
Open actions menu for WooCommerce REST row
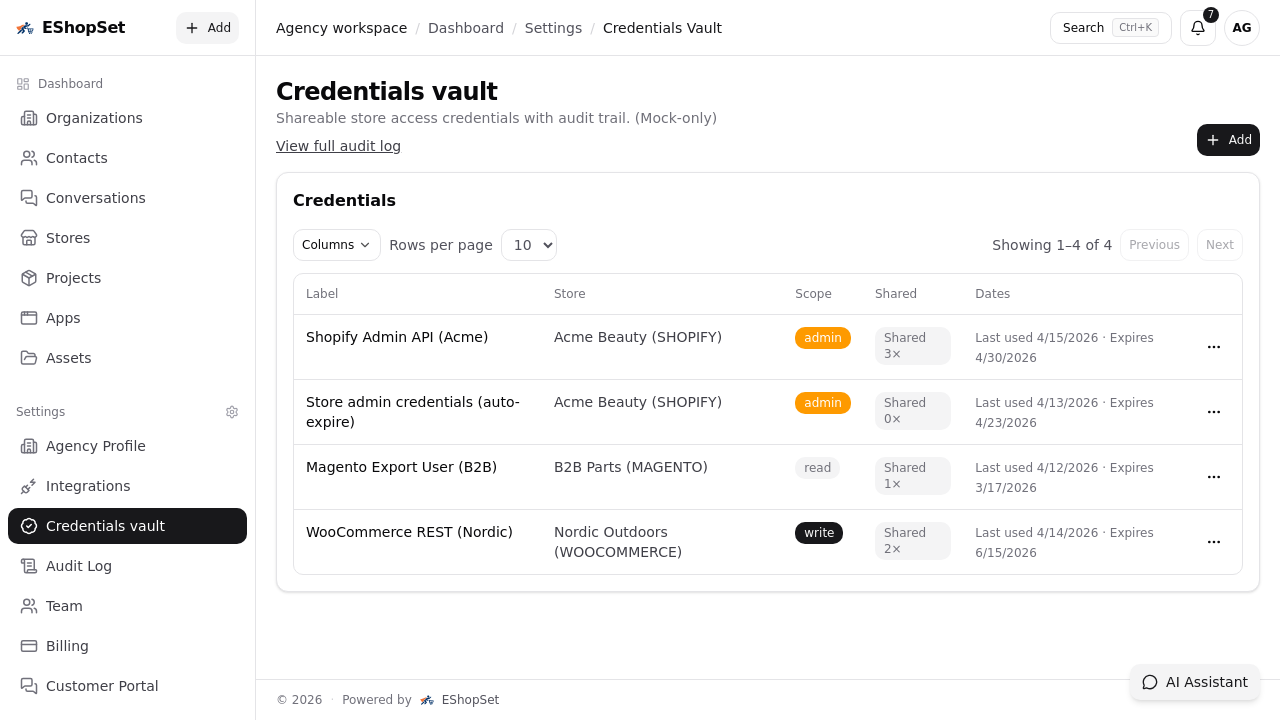coord(1213,542)
